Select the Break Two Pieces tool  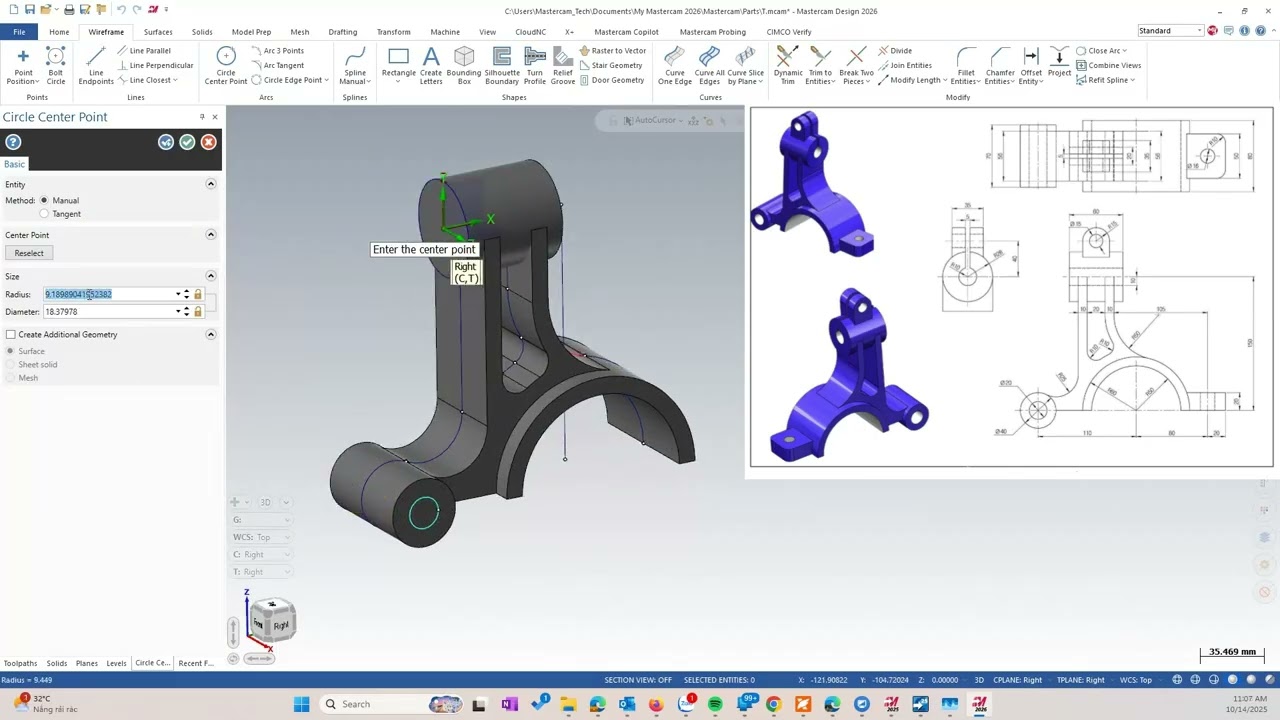(x=856, y=65)
